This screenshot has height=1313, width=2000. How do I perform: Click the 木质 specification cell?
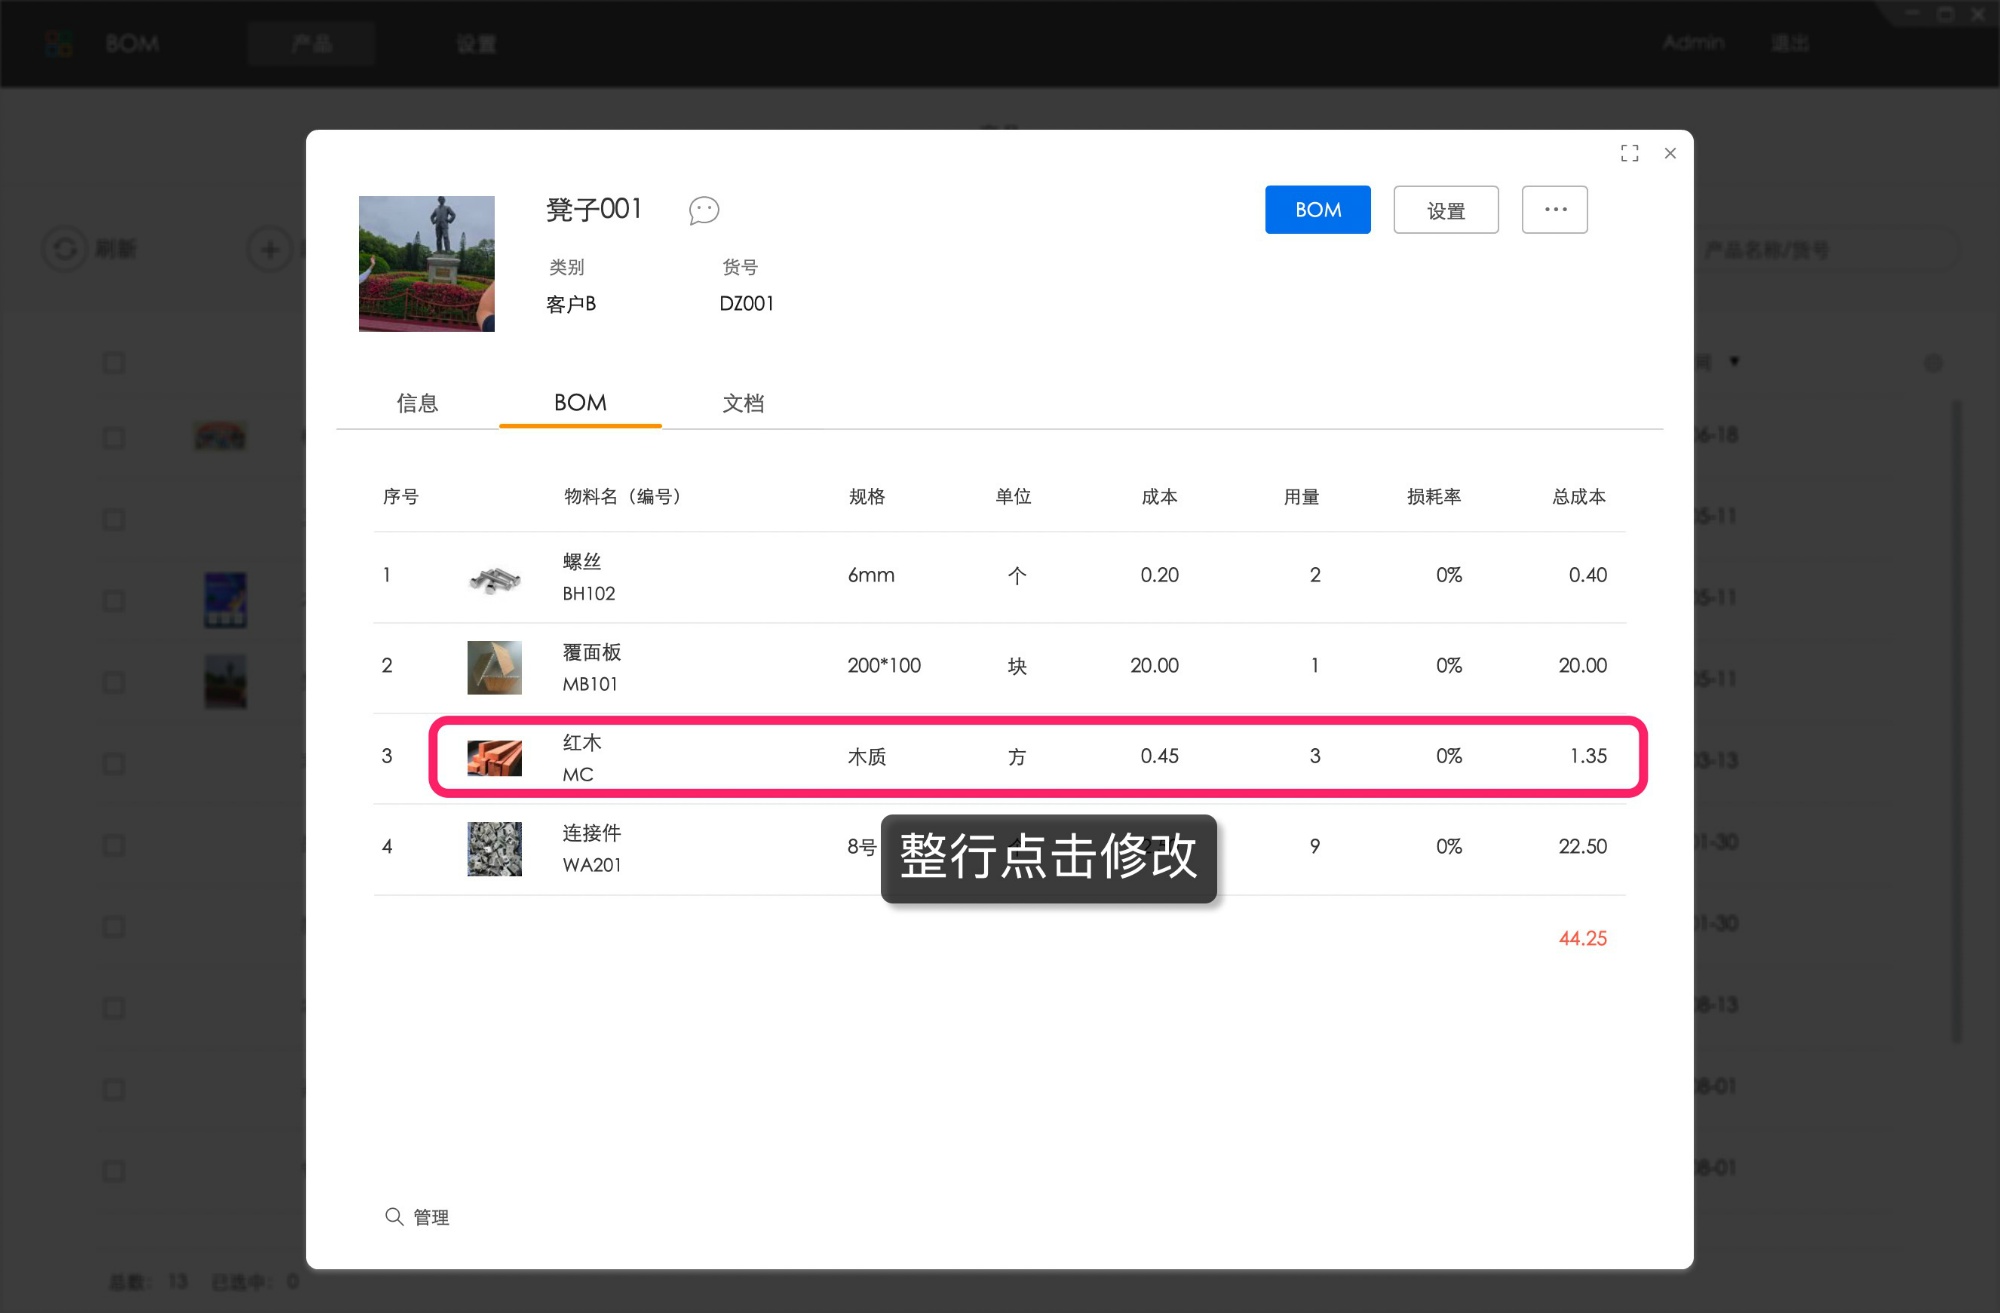867,757
